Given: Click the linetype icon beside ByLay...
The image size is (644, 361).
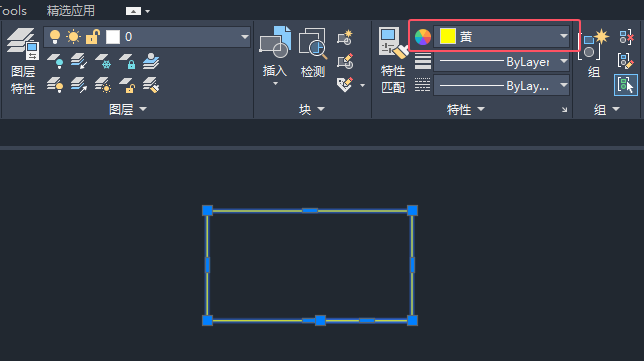Looking at the screenshot, I should (x=423, y=85).
